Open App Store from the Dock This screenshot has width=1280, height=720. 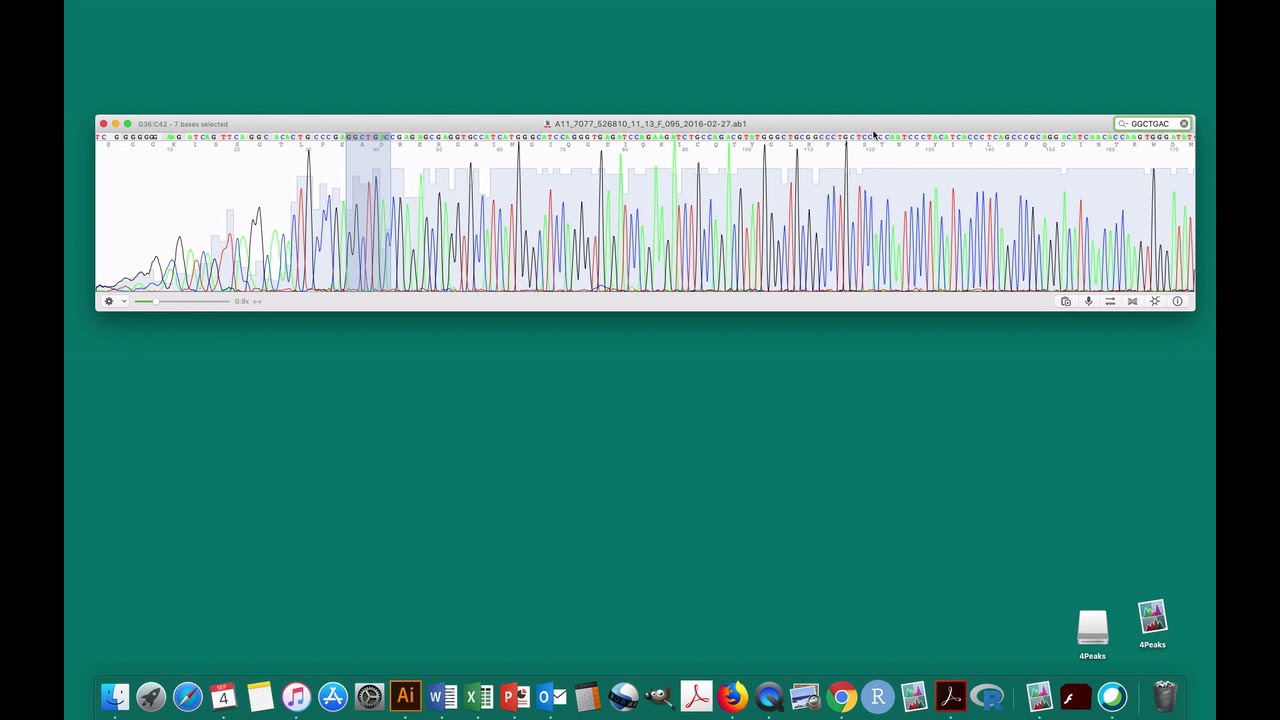pyautogui.click(x=332, y=696)
